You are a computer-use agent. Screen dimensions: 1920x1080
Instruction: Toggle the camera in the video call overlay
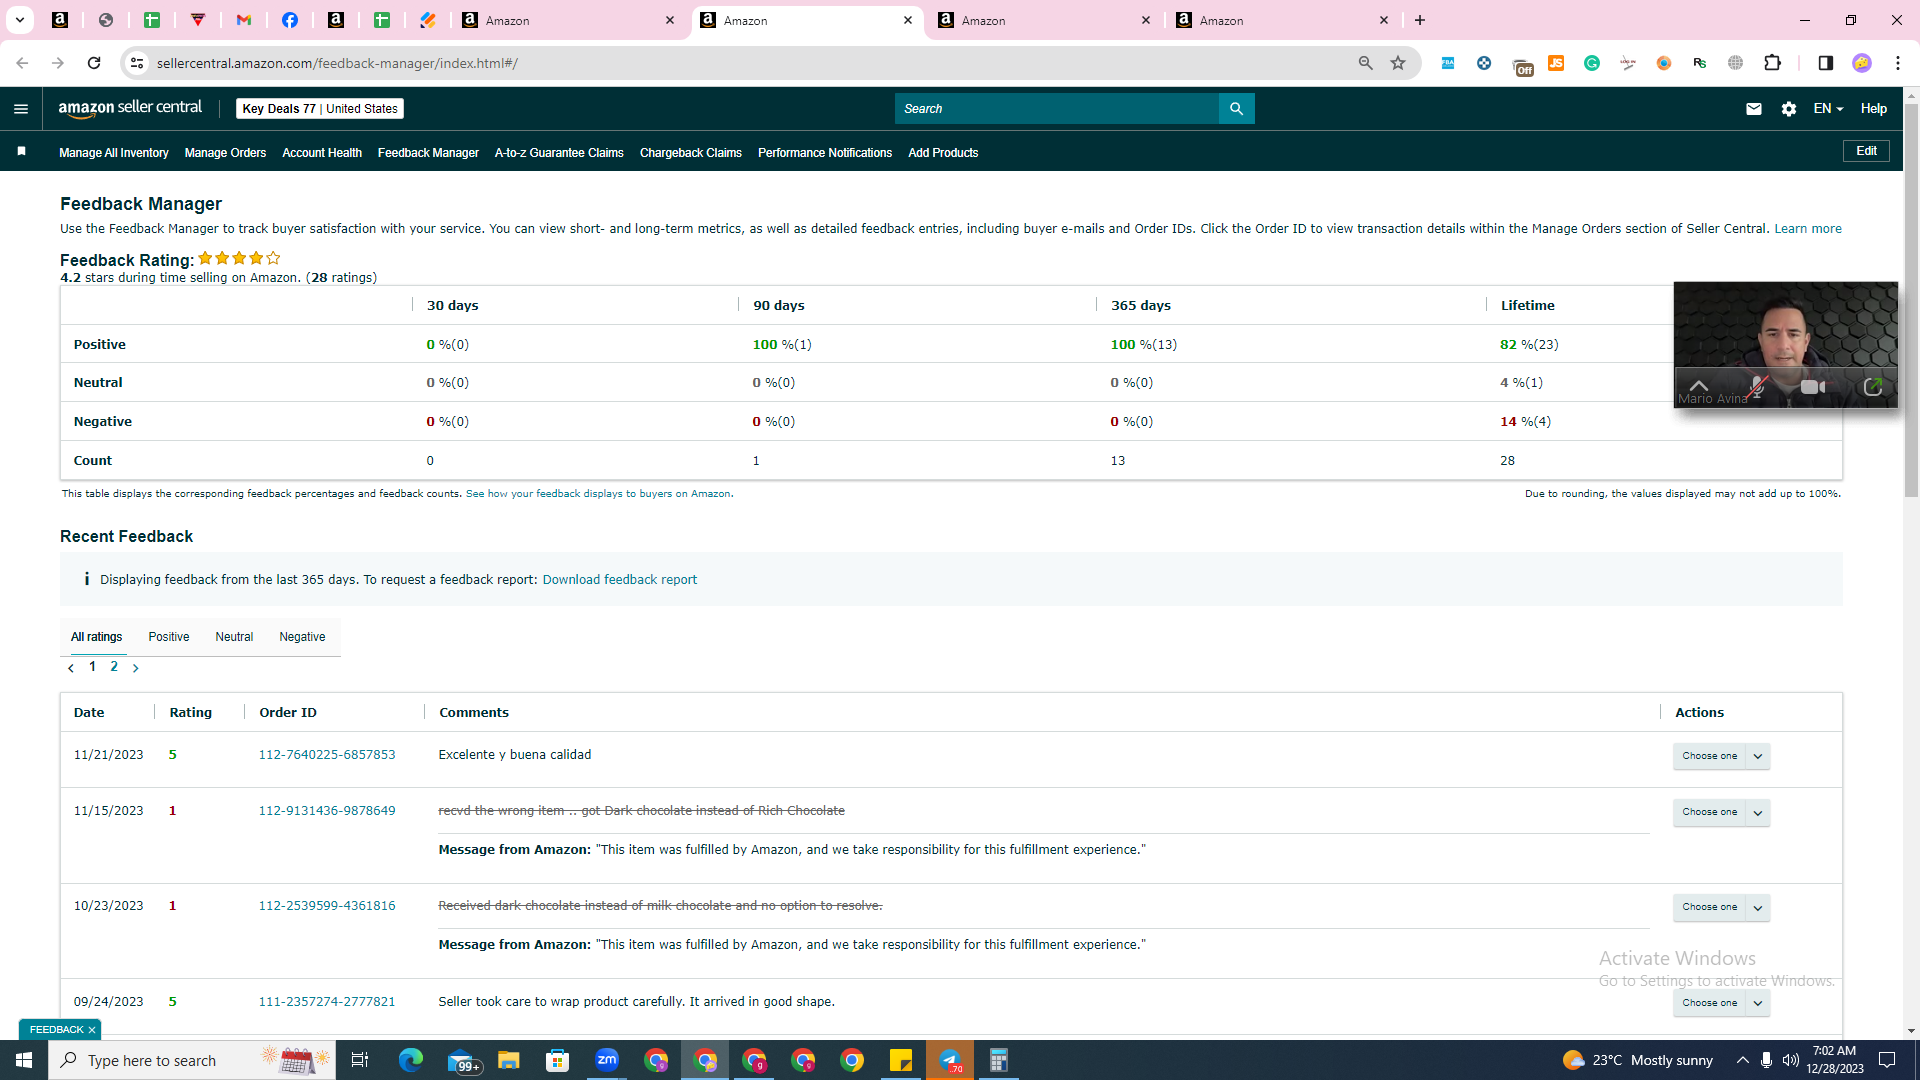(1813, 387)
